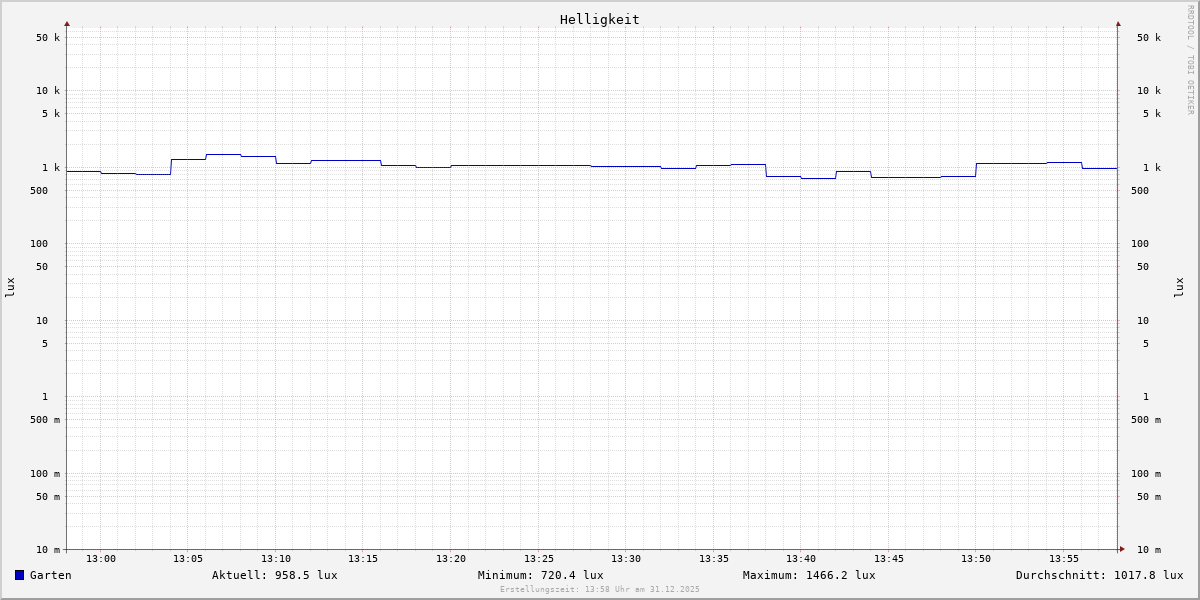The width and height of the screenshot is (1200, 600).
Task: Click the Erstellungszeit timestamp footer text
Action: tap(600, 590)
